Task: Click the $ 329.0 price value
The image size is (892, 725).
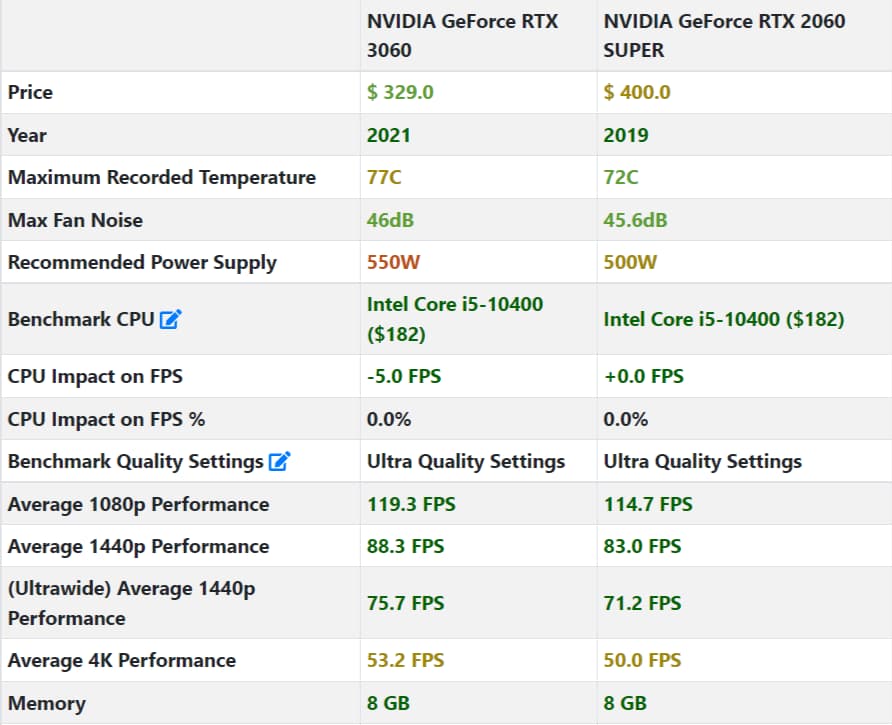Action: [400, 92]
